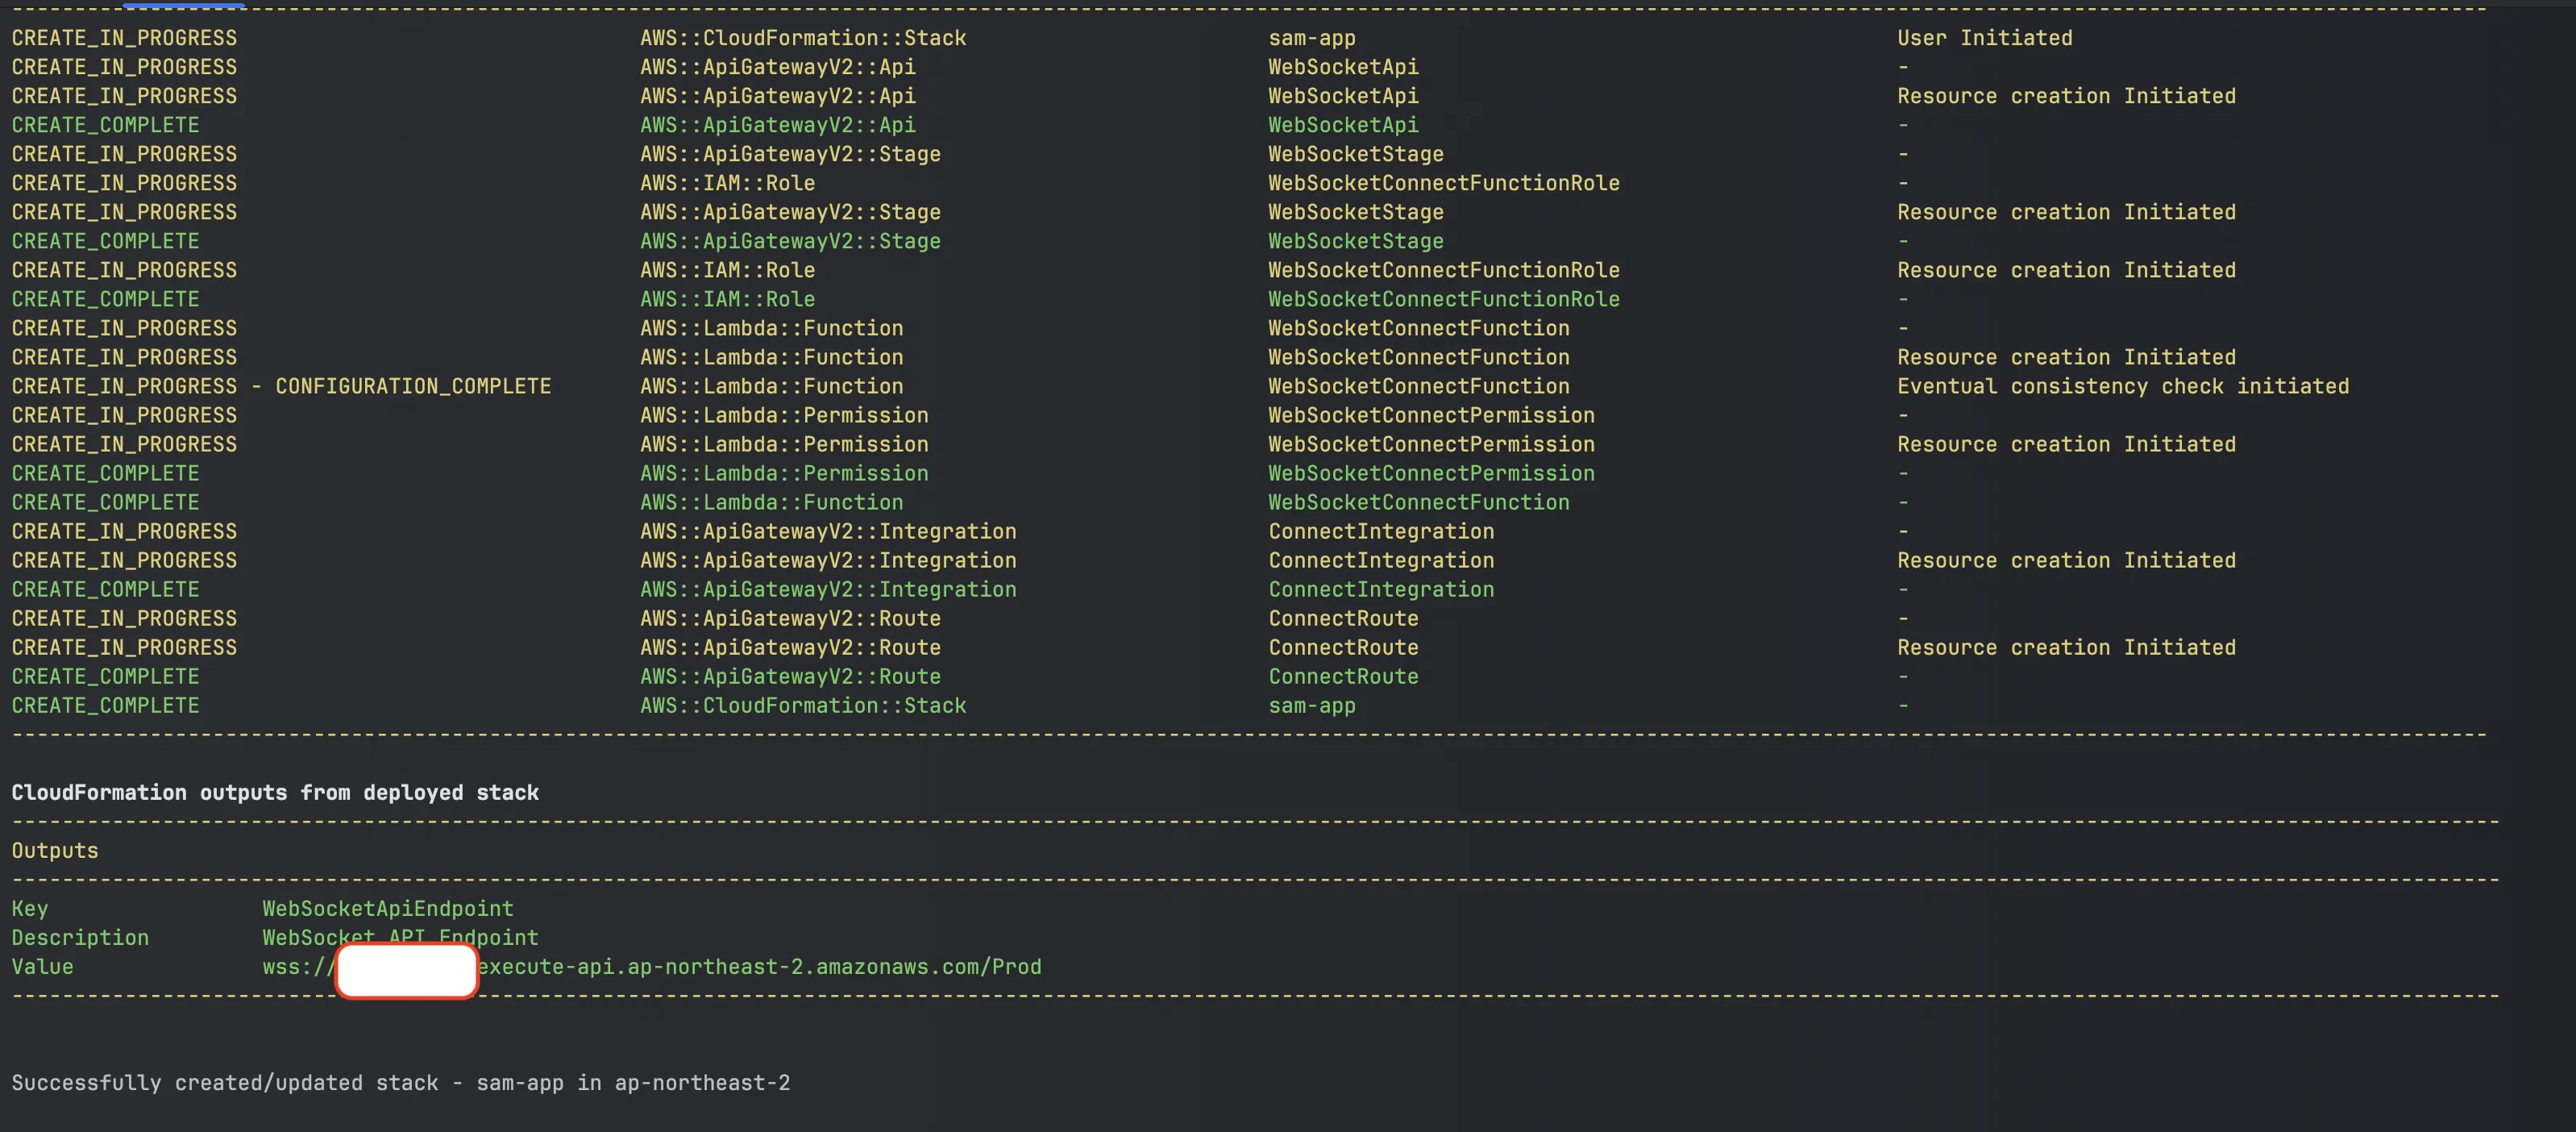2576x1132 pixels.
Task: Select the AWS::ApiGatewayV2::Api resource type
Action: pos(777,67)
